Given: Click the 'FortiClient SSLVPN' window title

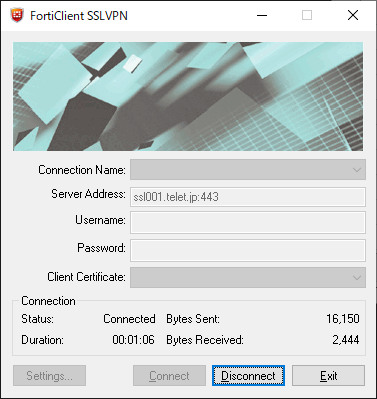Looking at the screenshot, I should tap(79, 16).
